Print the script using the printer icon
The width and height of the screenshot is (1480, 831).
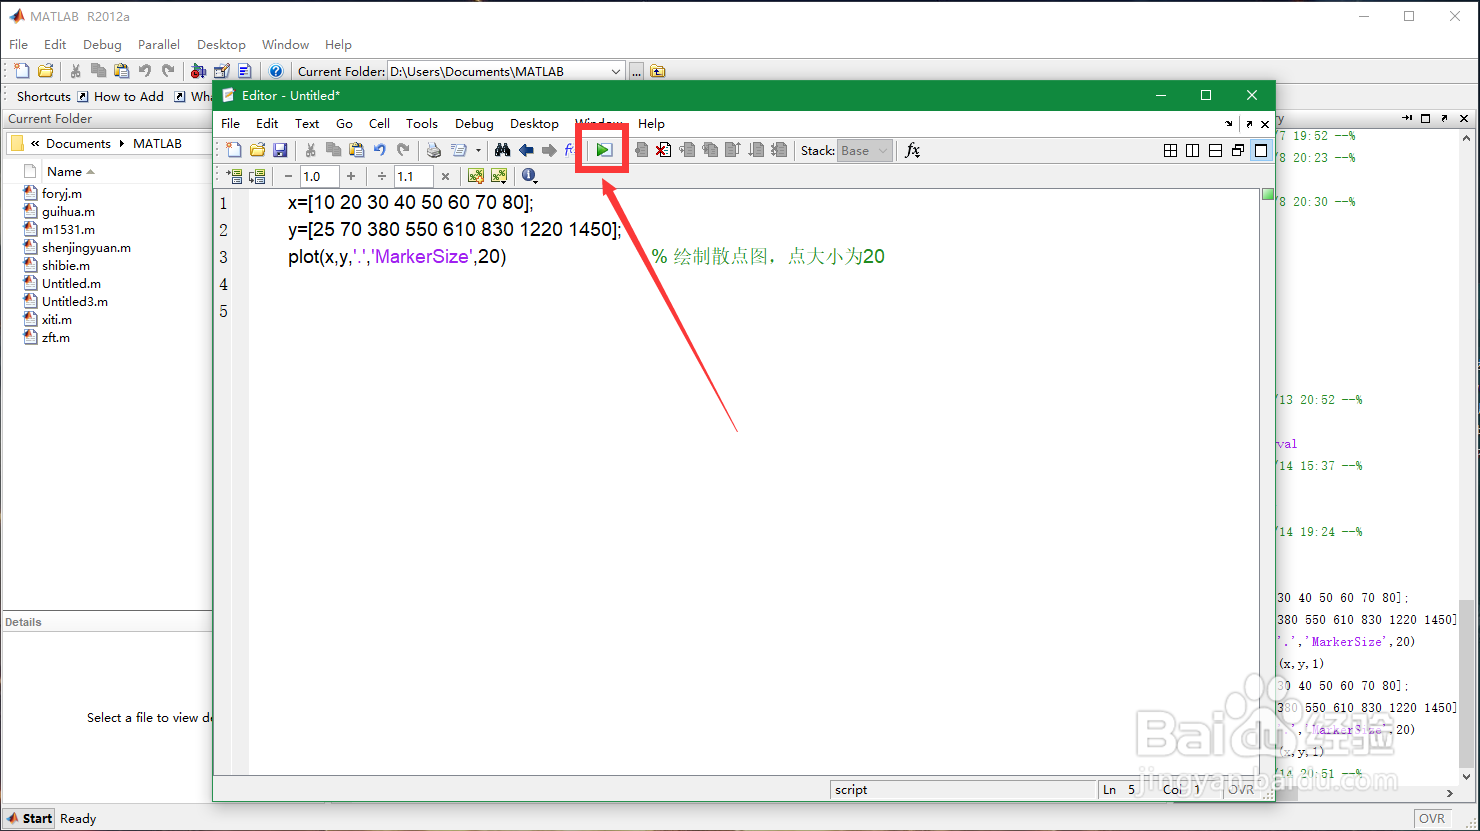[434, 150]
